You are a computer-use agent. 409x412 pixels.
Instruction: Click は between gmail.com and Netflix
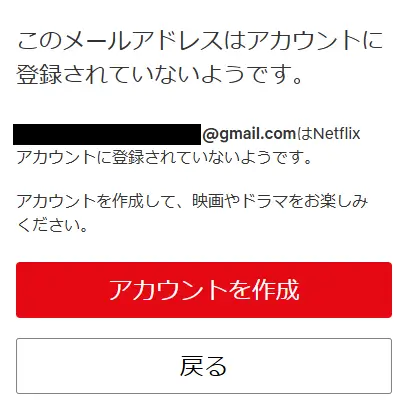[304, 134]
